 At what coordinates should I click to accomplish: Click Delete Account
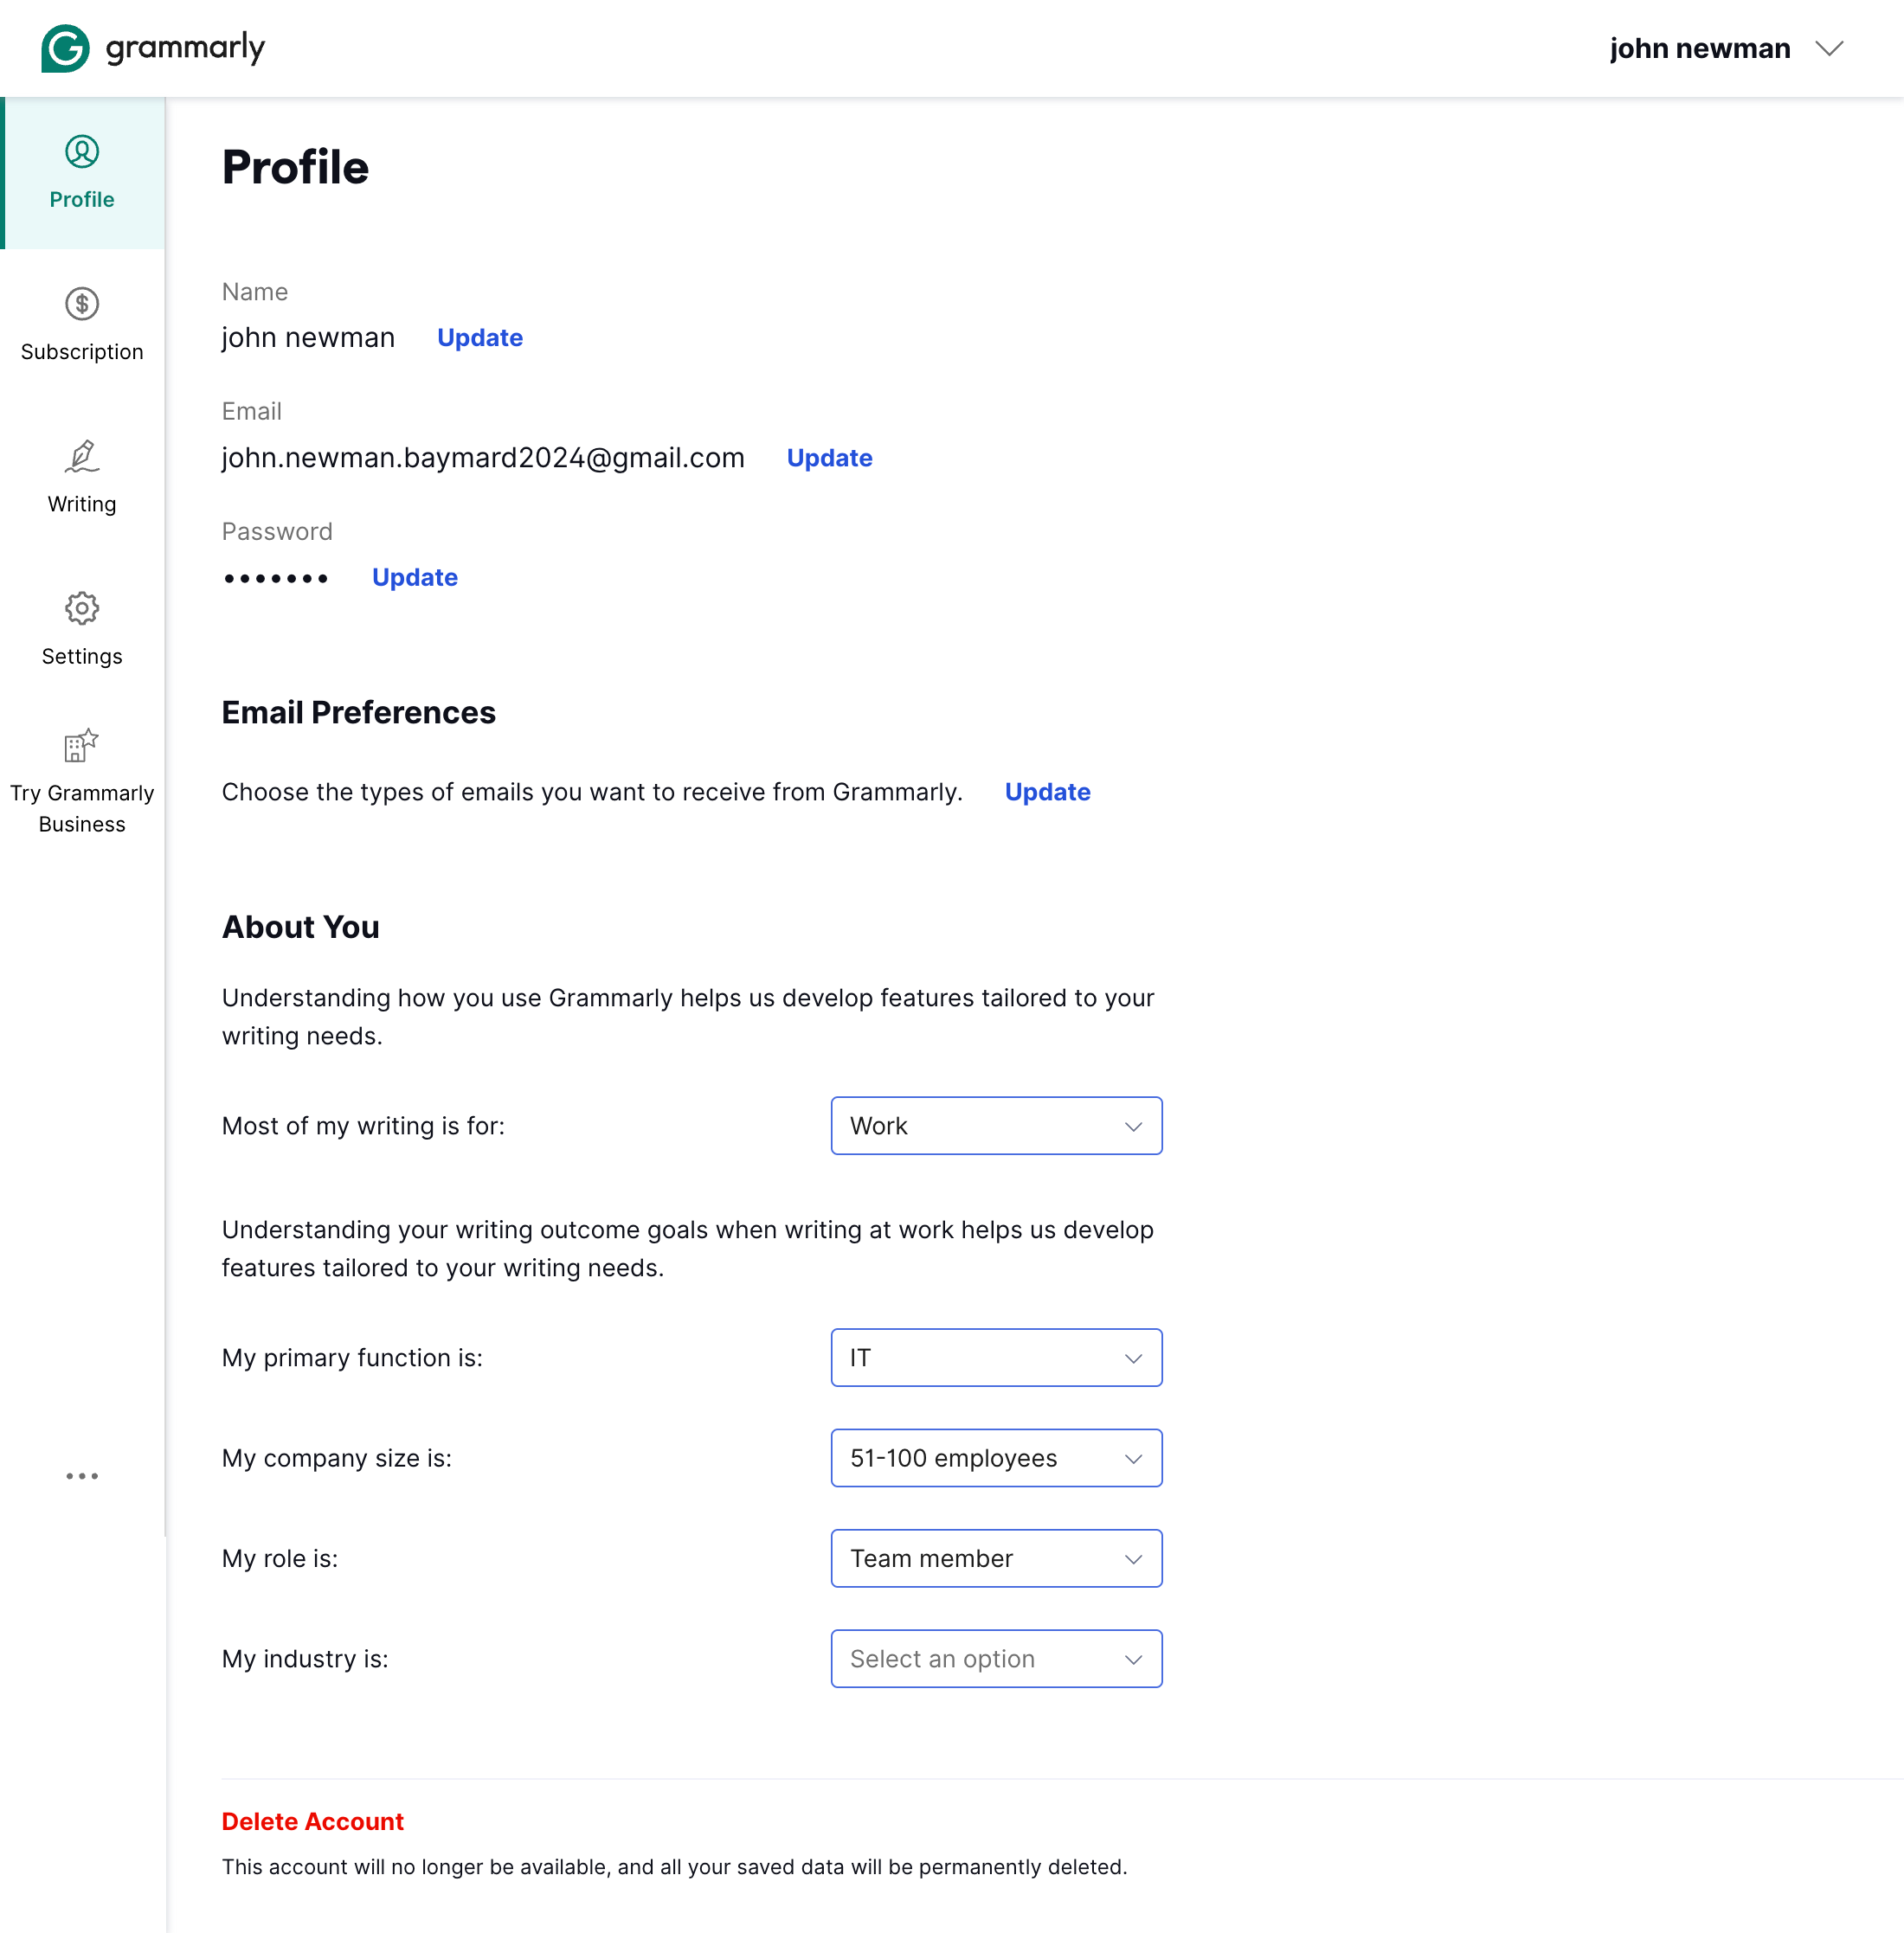pyautogui.click(x=312, y=1821)
